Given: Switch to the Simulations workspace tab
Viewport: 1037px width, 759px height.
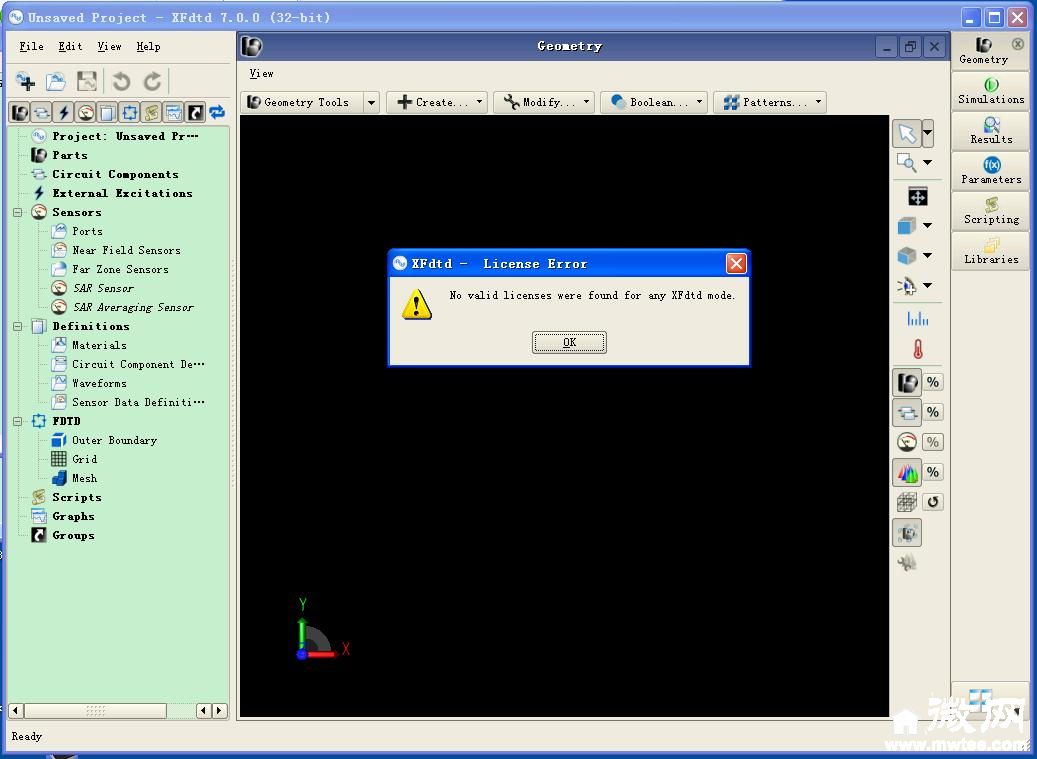Looking at the screenshot, I should [x=991, y=91].
